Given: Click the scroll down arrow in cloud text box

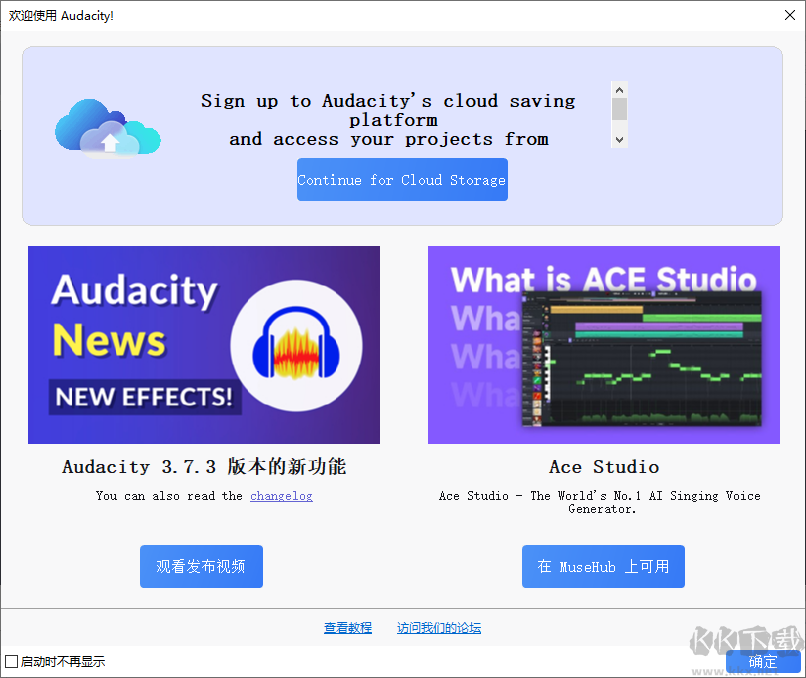Looking at the screenshot, I should tap(619, 140).
